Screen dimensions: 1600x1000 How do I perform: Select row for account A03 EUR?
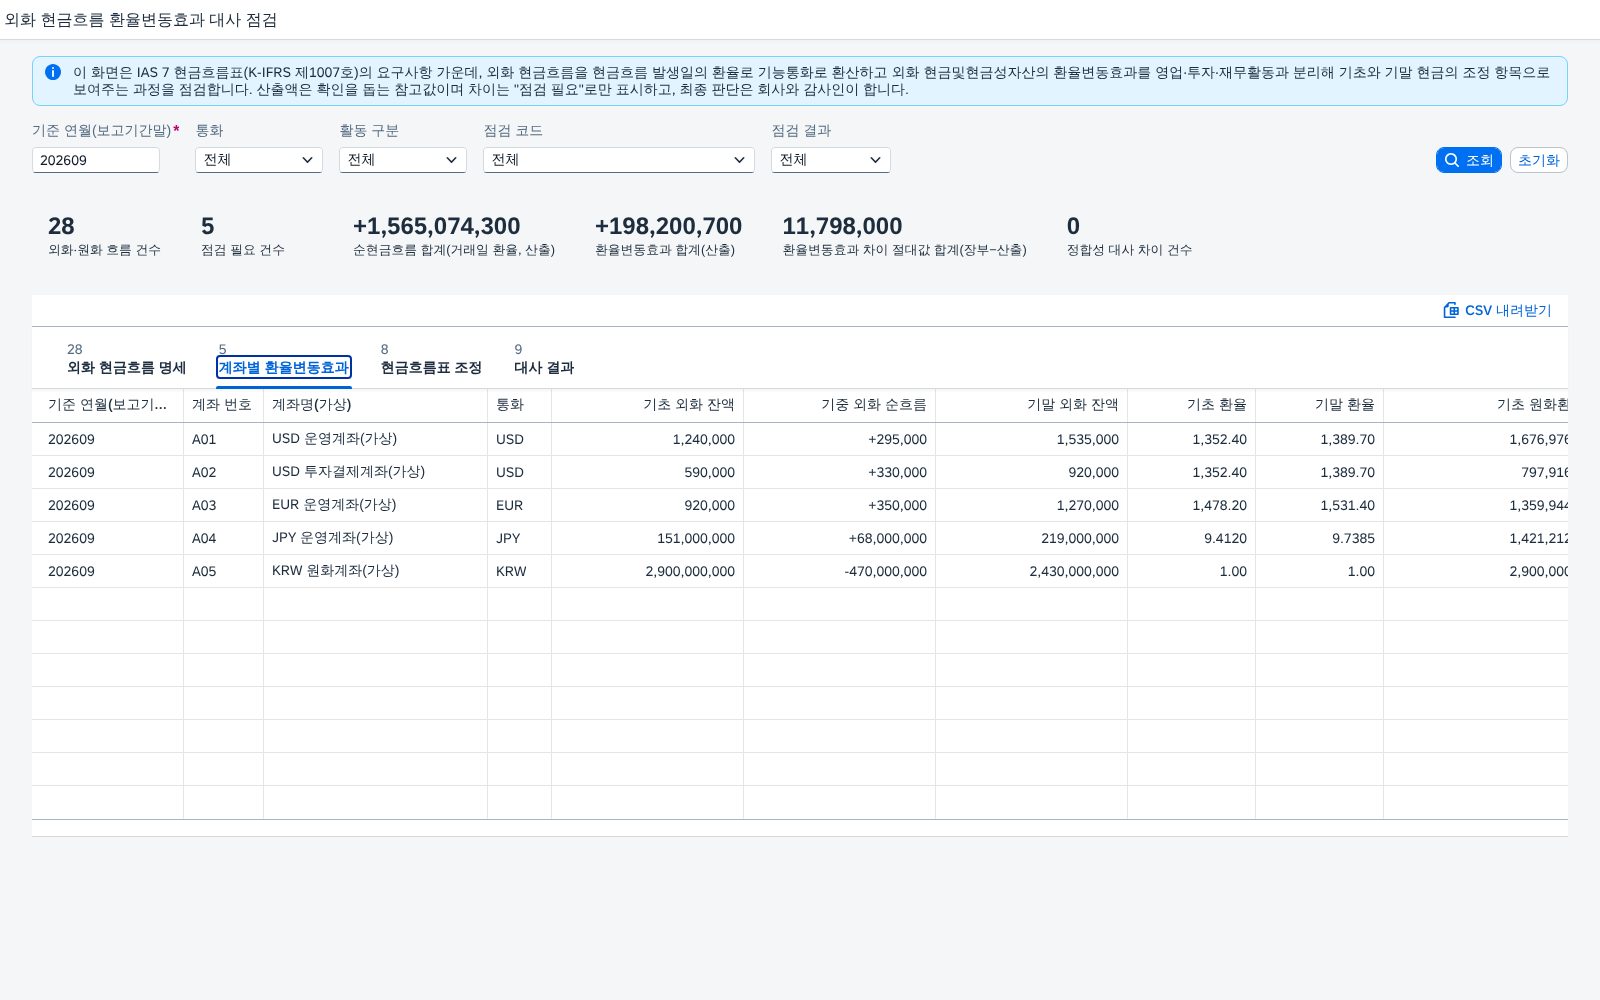click(x=800, y=505)
